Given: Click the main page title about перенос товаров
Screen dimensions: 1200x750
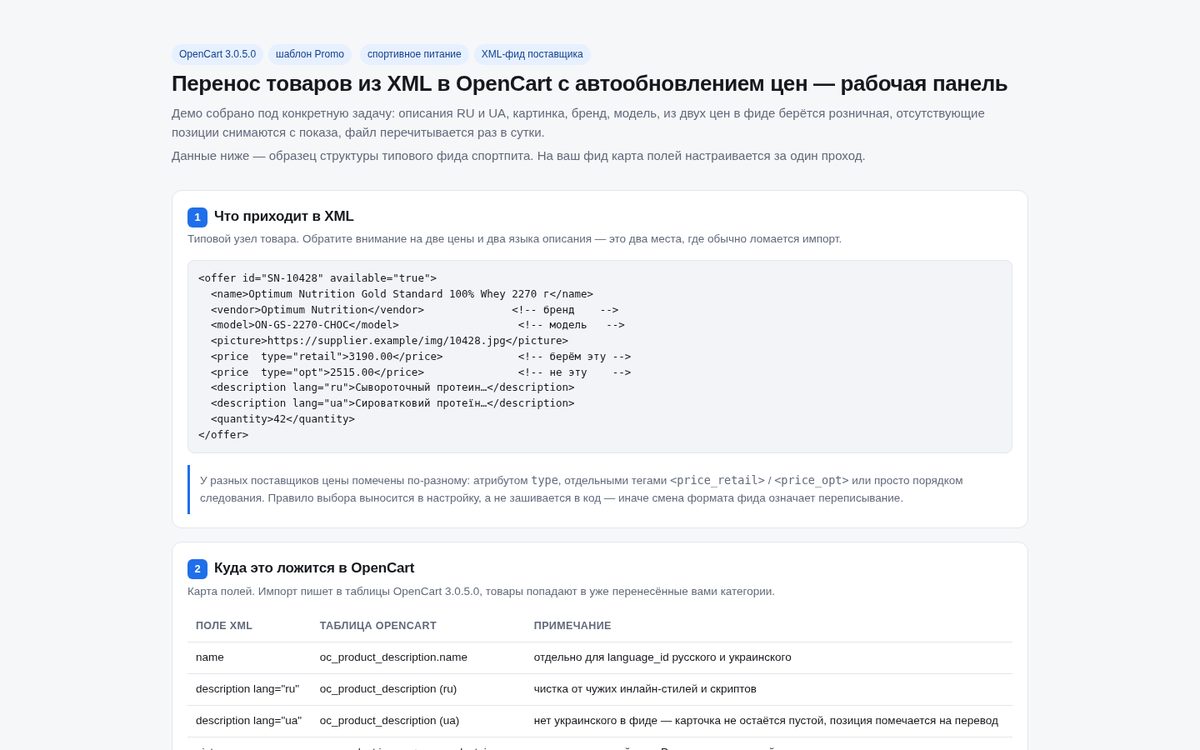Looking at the screenshot, I should (x=589, y=84).
